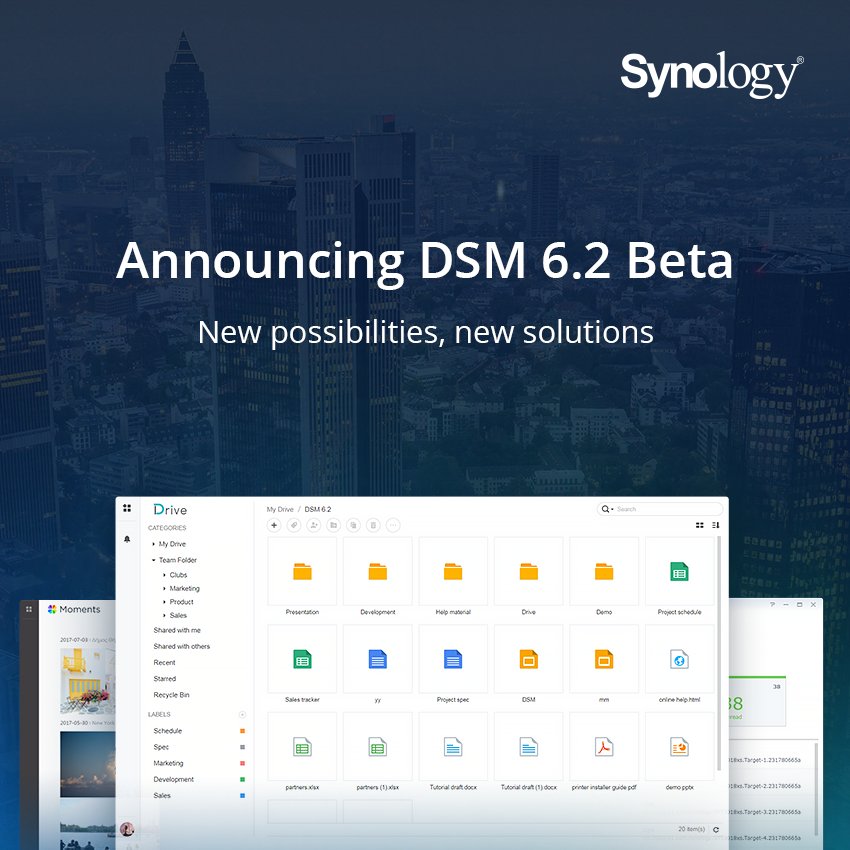This screenshot has width=850, height=850.
Task: Open the applications grid icon in sidebar
Action: point(127,509)
